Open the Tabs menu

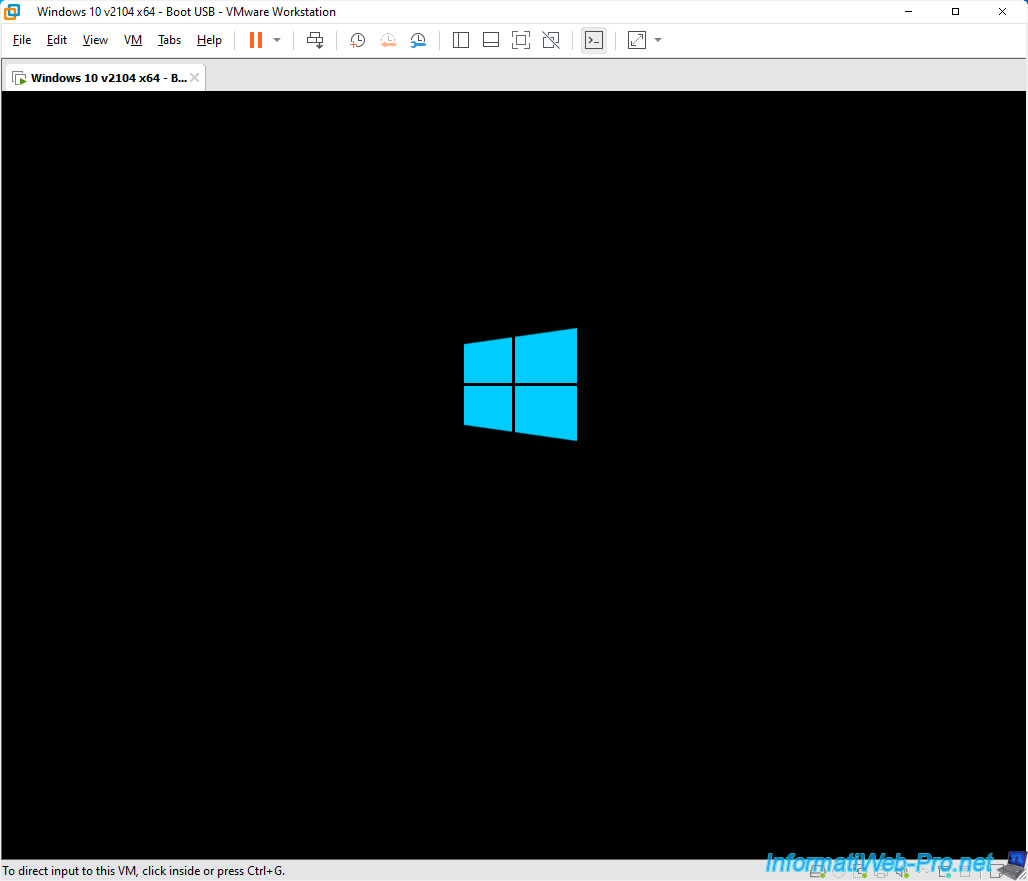[170, 40]
